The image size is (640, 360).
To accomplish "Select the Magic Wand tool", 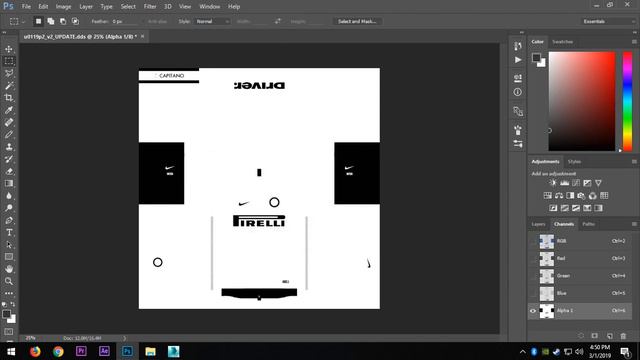I will point(9,86).
